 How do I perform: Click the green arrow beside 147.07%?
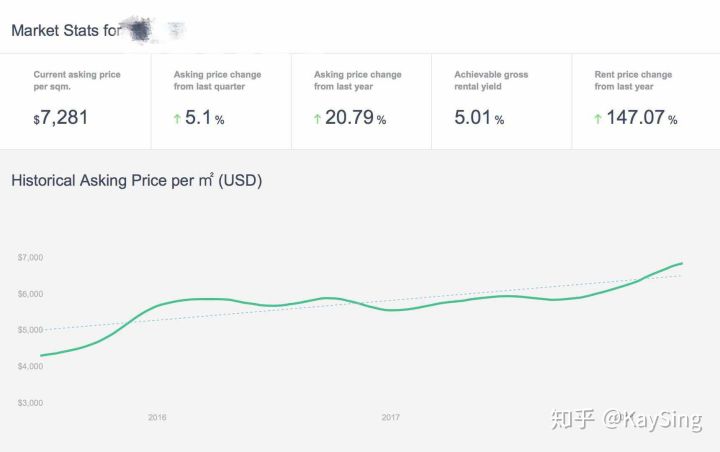tap(598, 119)
